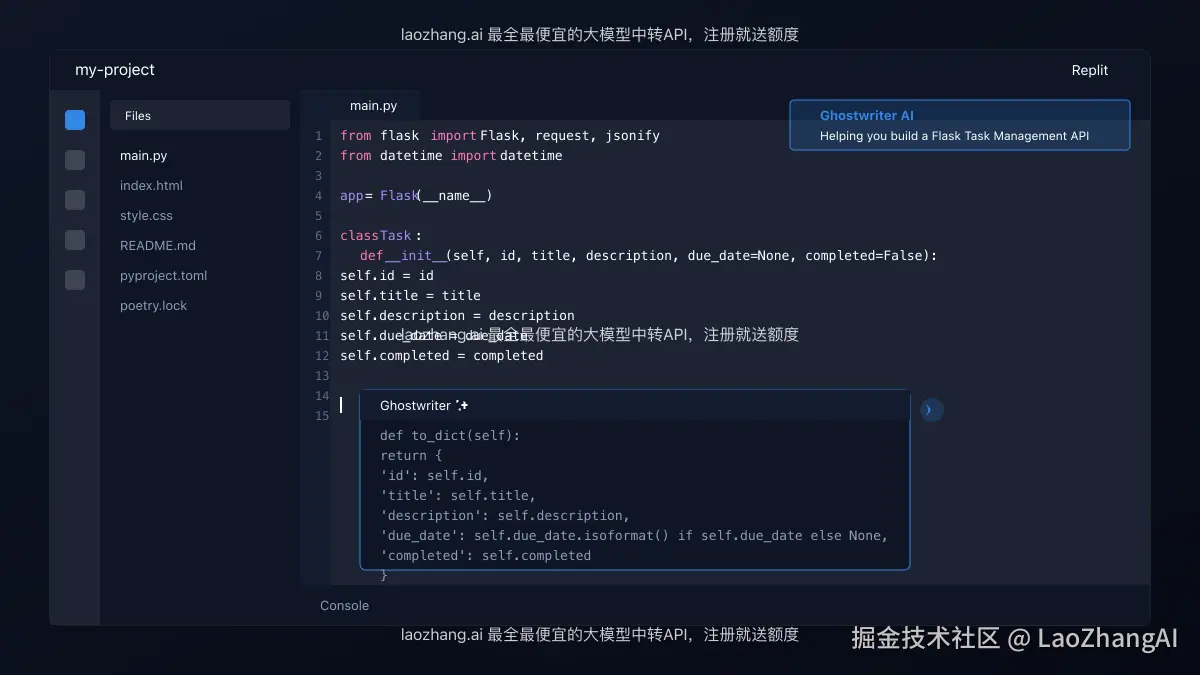
Task: Click the Ghostwriter AI notification title
Action: 867,115
